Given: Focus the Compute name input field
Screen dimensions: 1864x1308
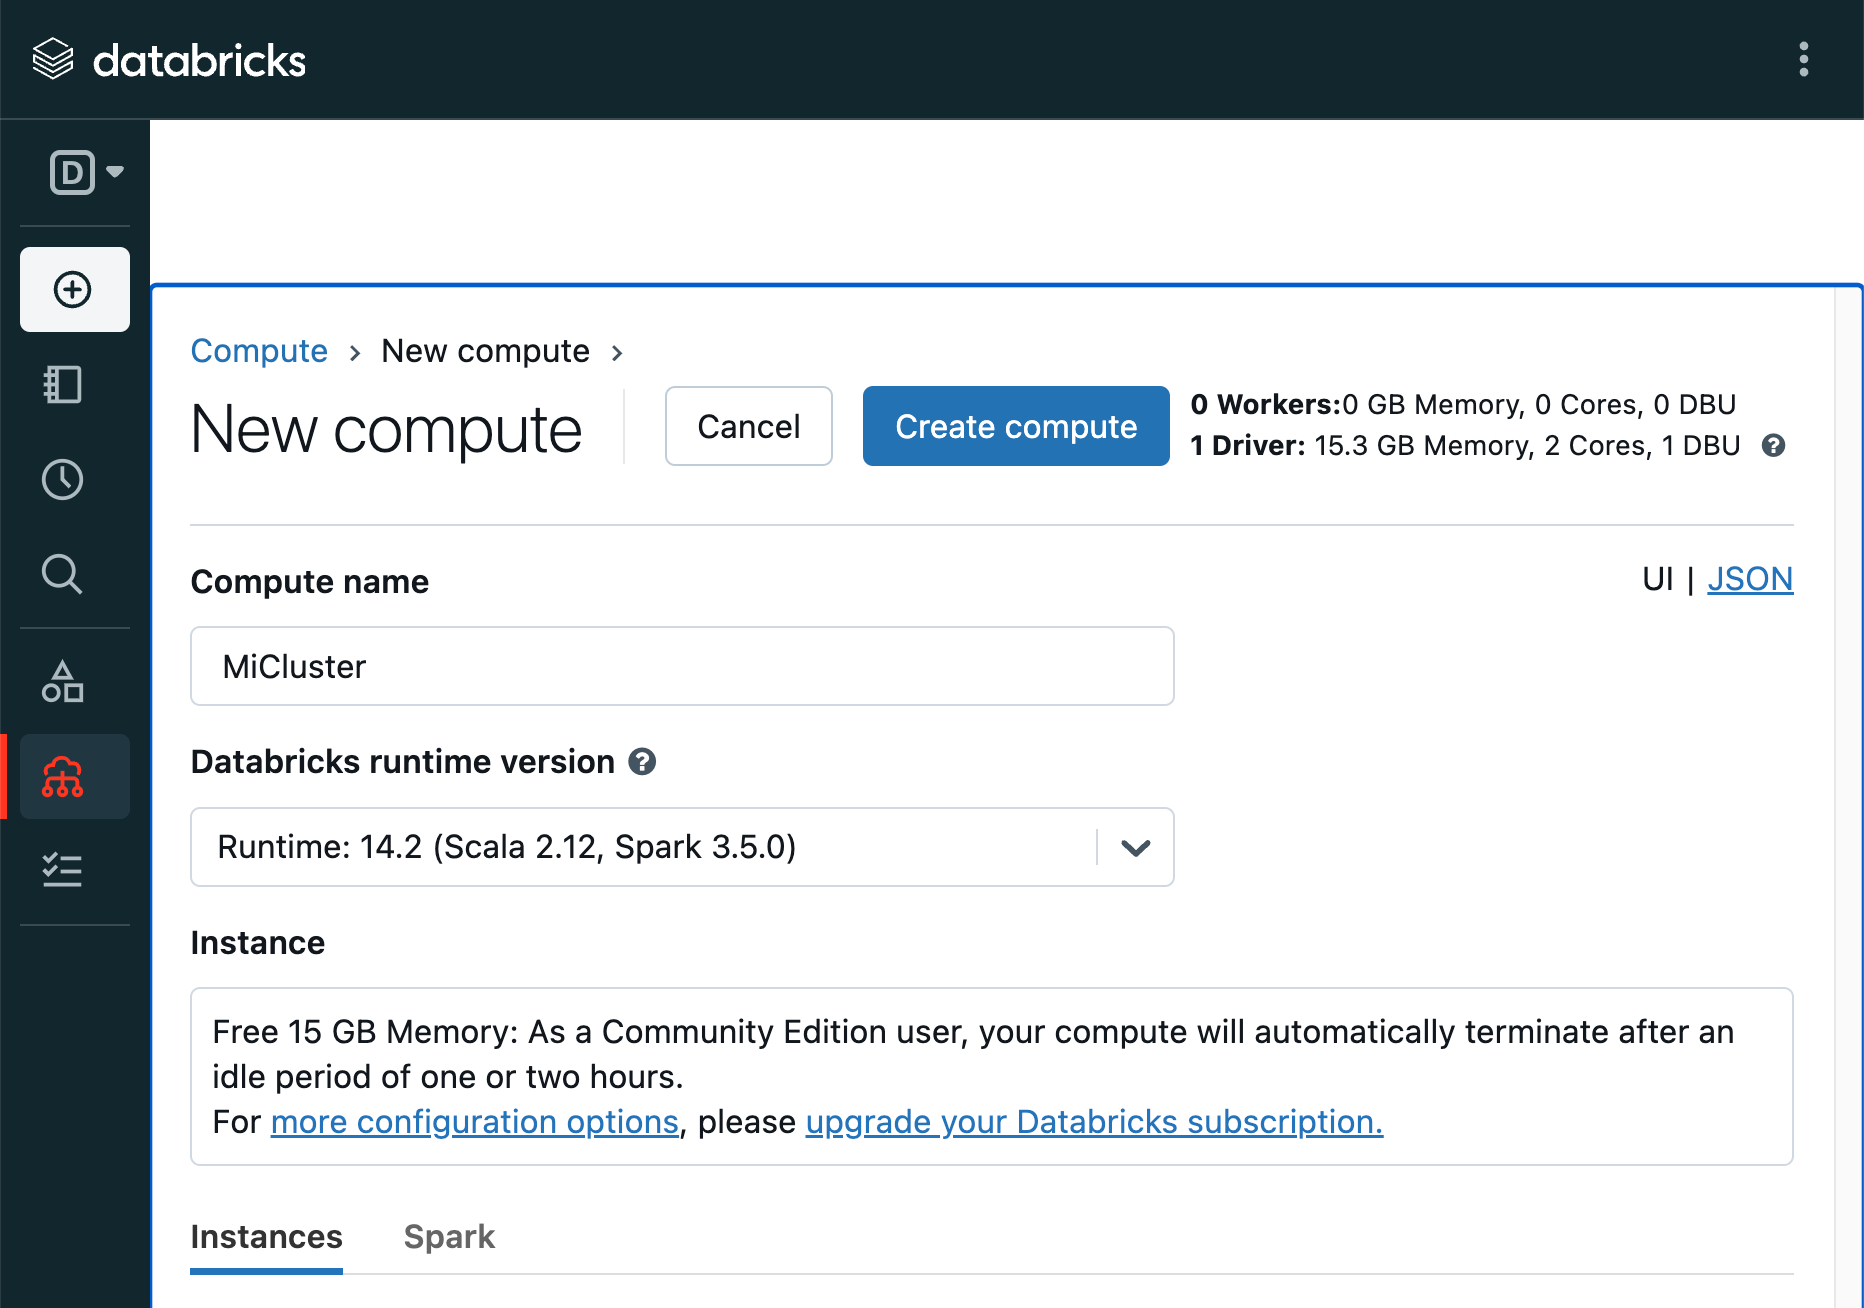Looking at the screenshot, I should [x=682, y=666].
